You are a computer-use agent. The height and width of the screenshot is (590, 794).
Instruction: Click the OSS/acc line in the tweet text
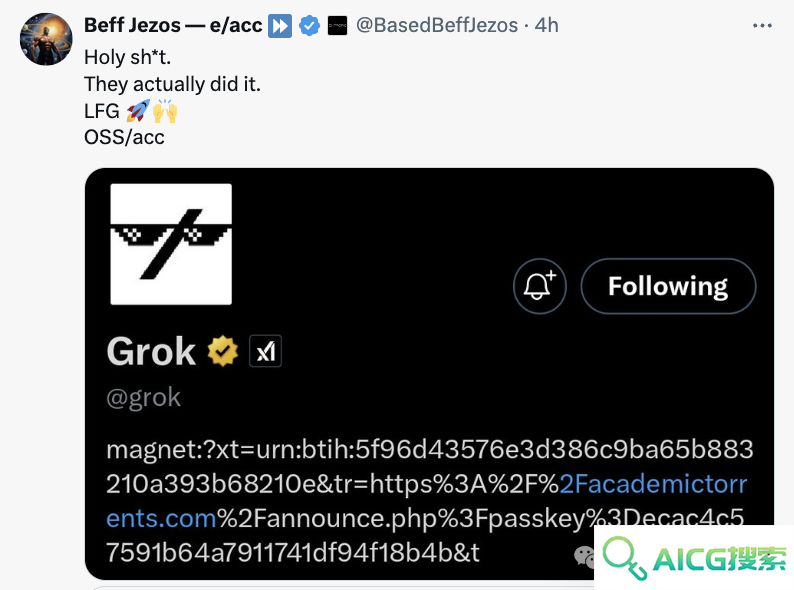(124, 137)
